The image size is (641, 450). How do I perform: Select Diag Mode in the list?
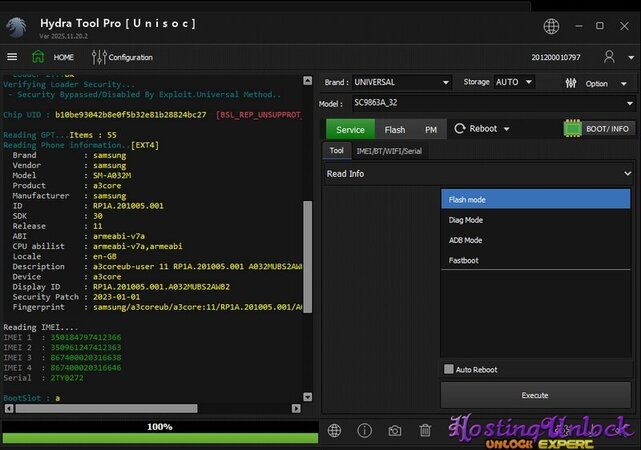(x=466, y=220)
